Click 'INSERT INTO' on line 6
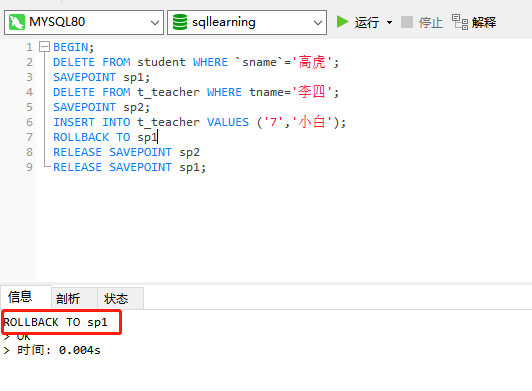Image resolution: width=532 pixels, height=391 pixels. tap(92, 122)
